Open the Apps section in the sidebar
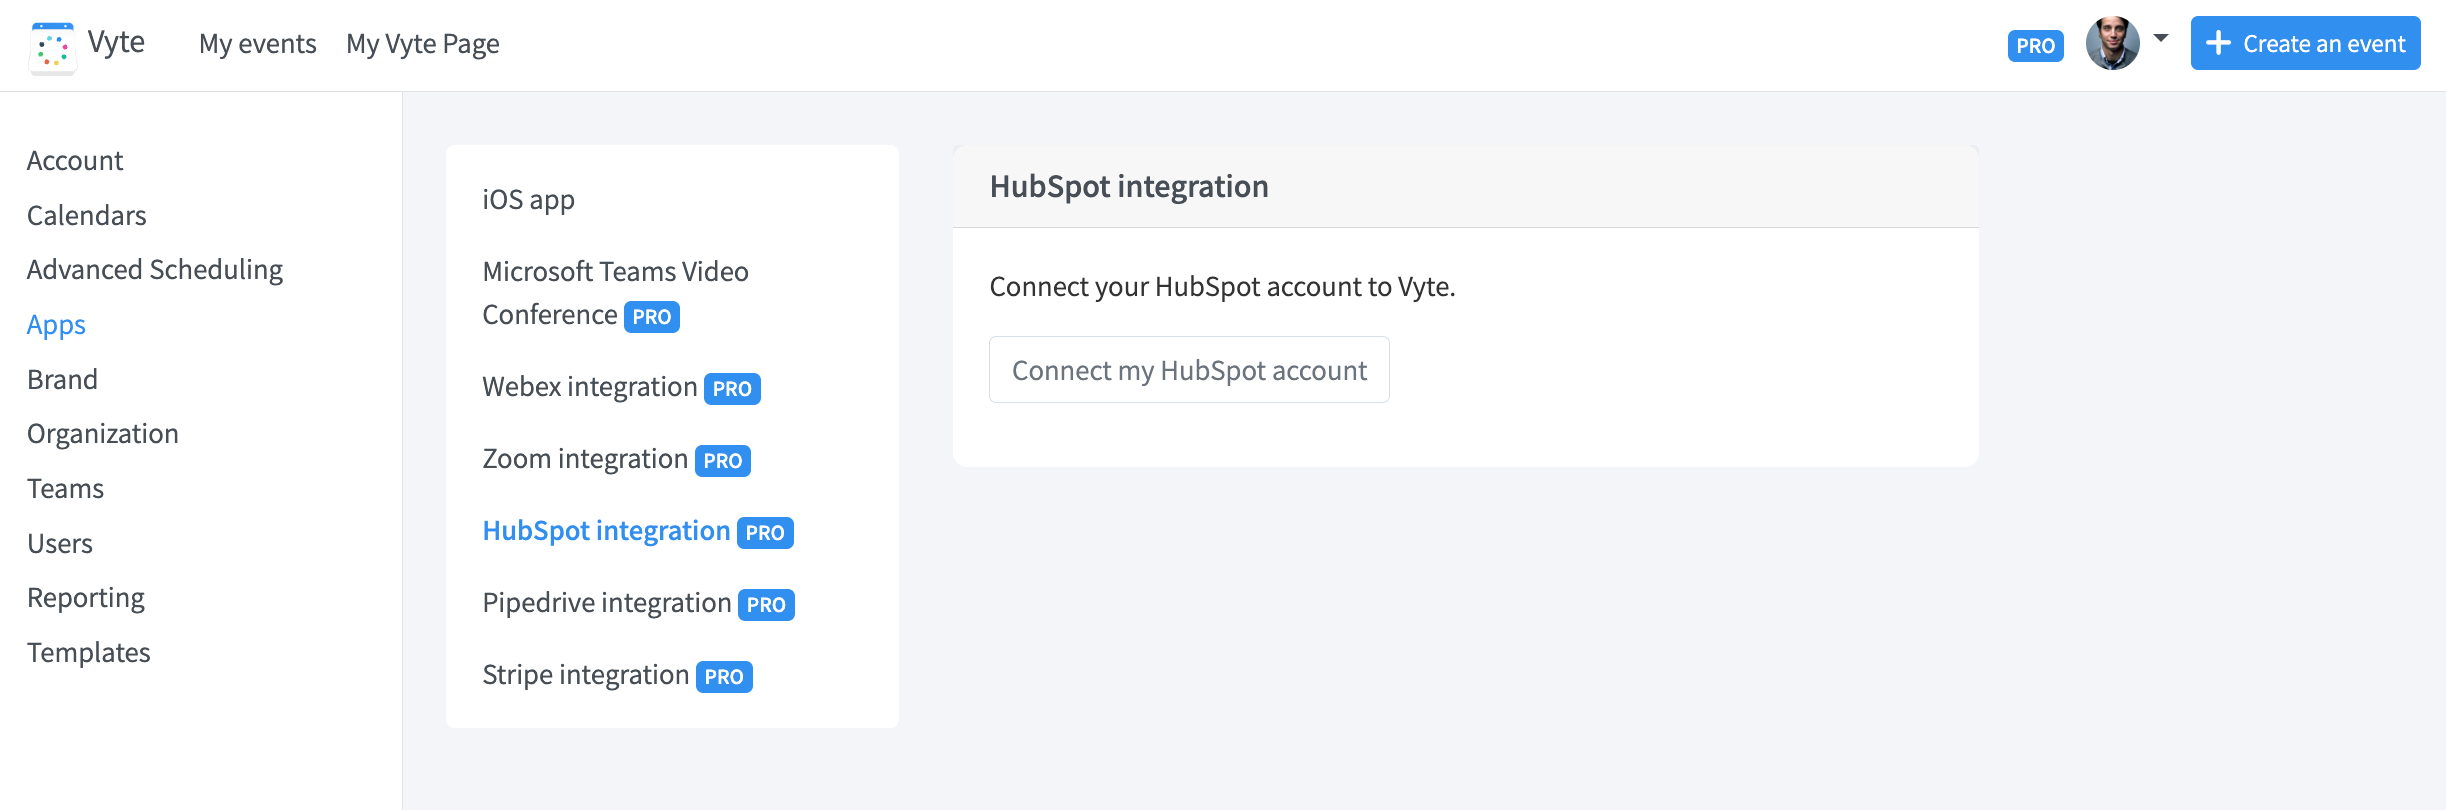 (56, 324)
